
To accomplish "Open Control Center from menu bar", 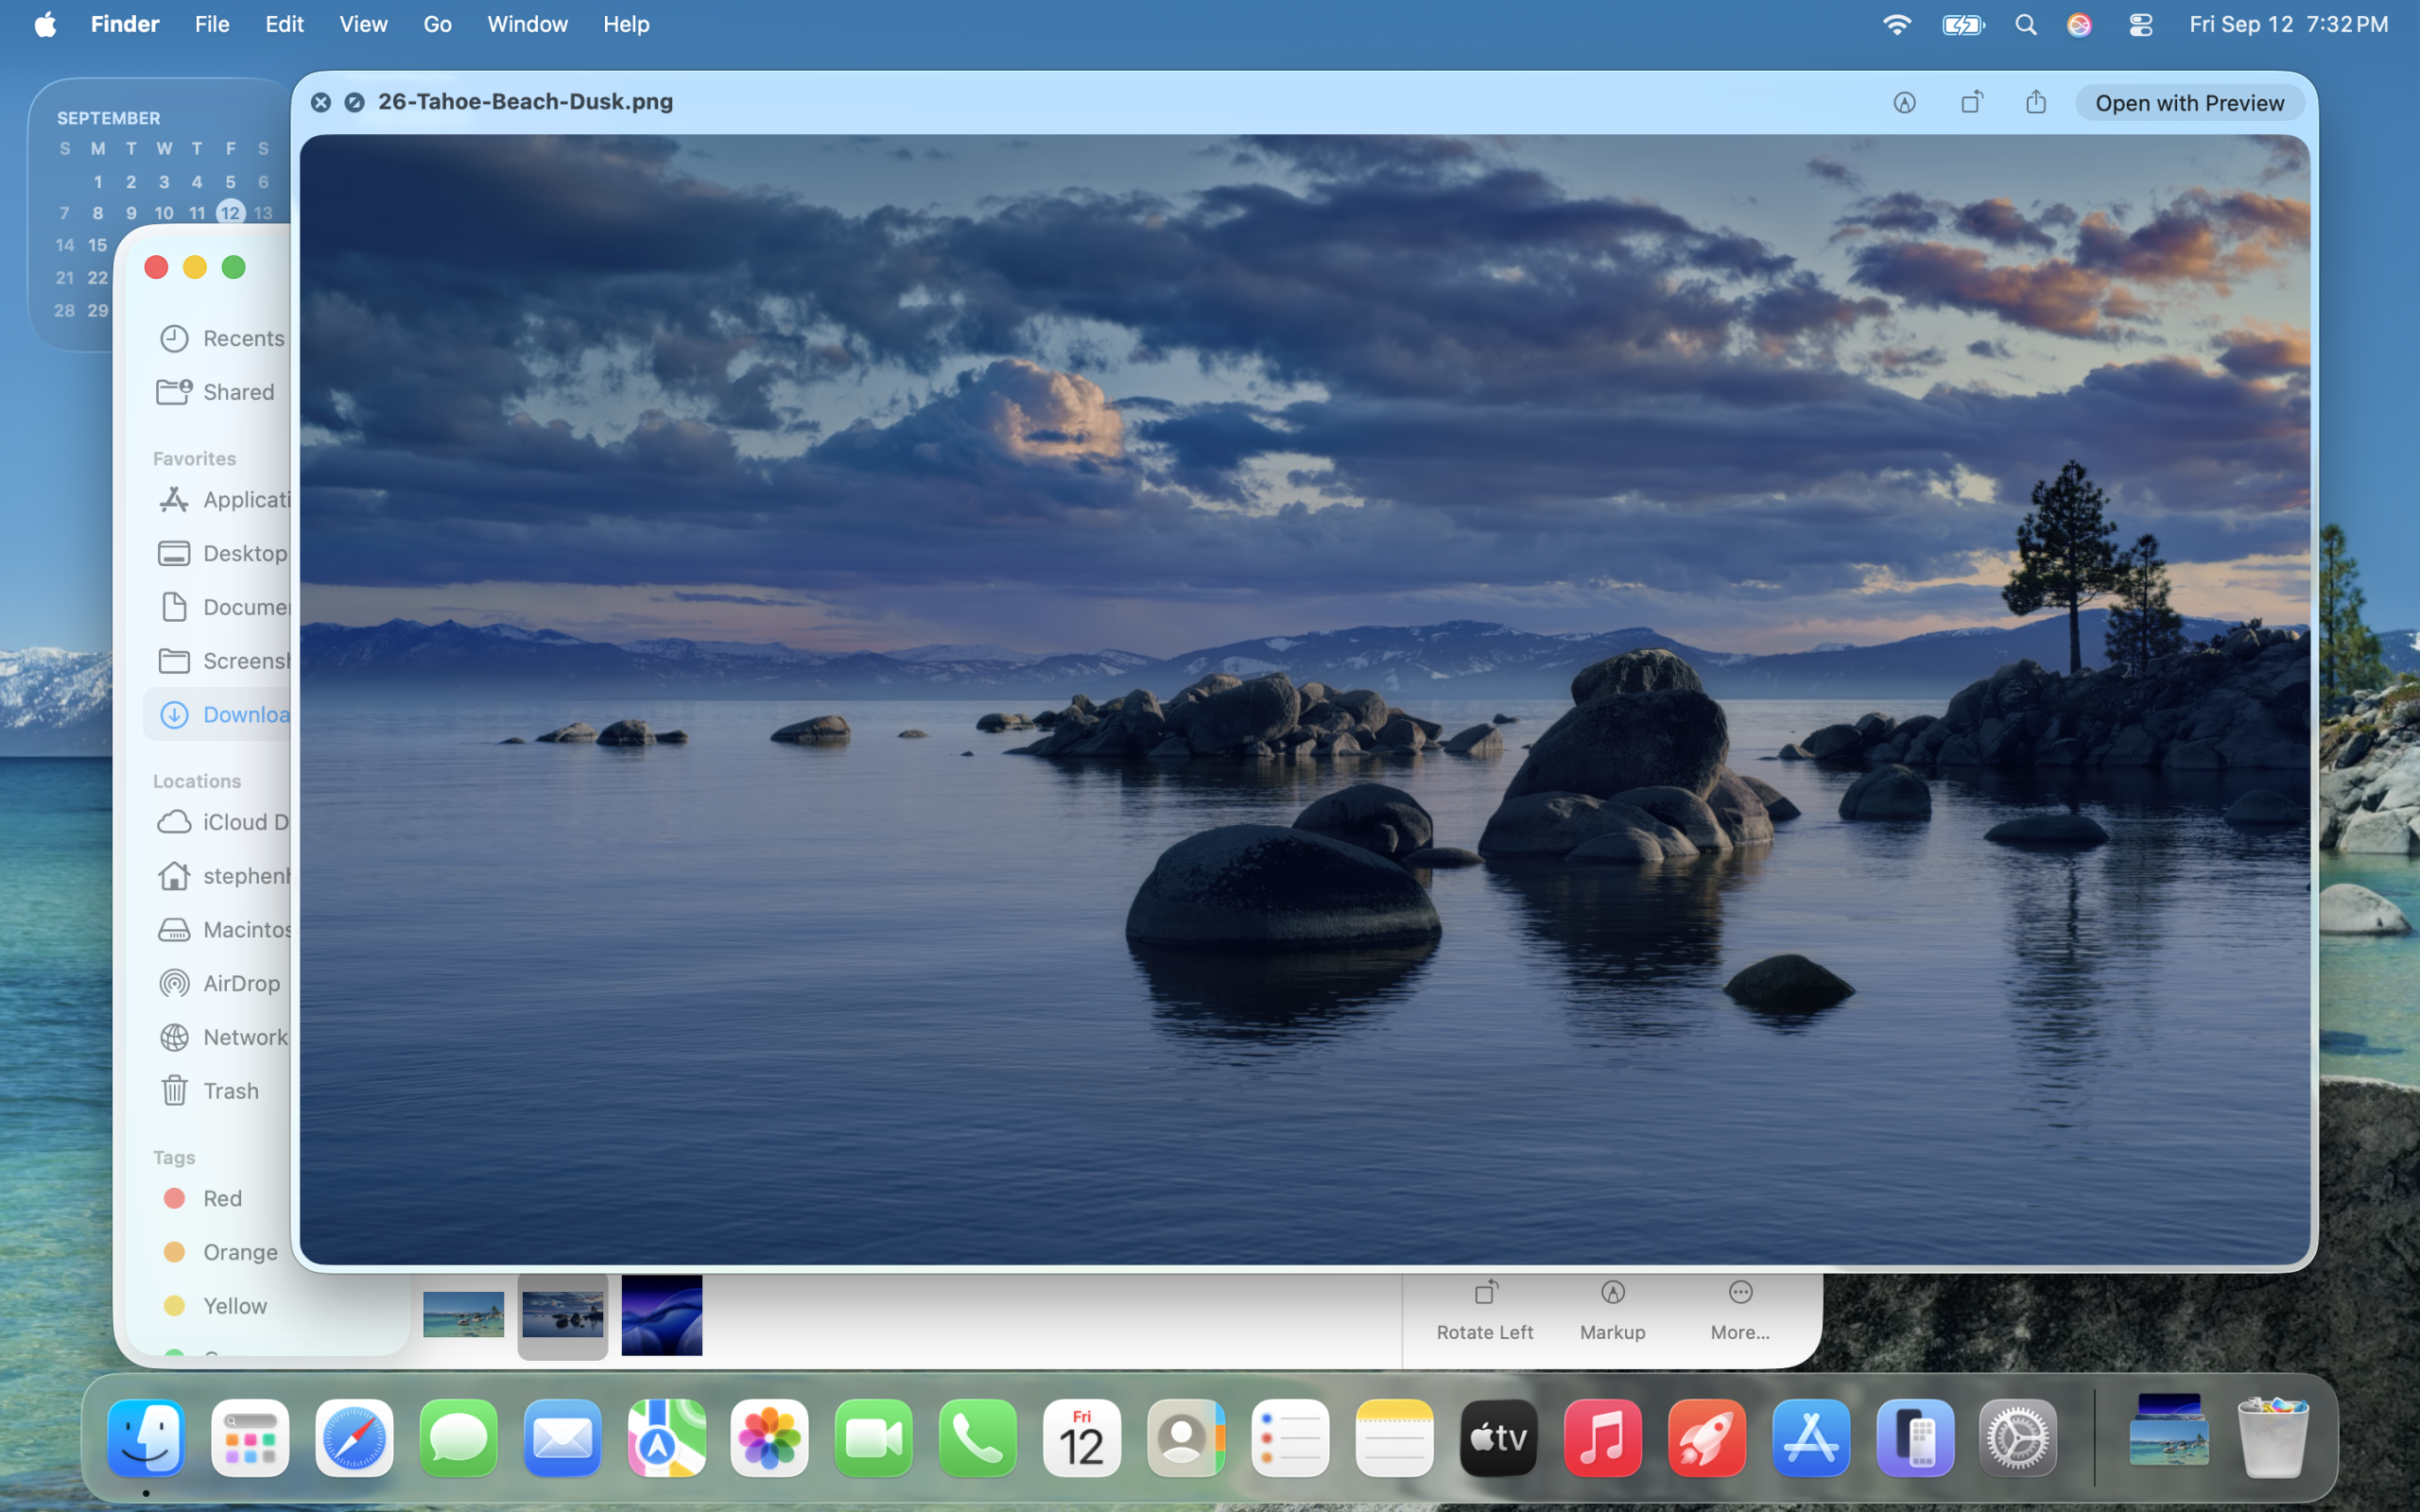I will click(x=2140, y=24).
